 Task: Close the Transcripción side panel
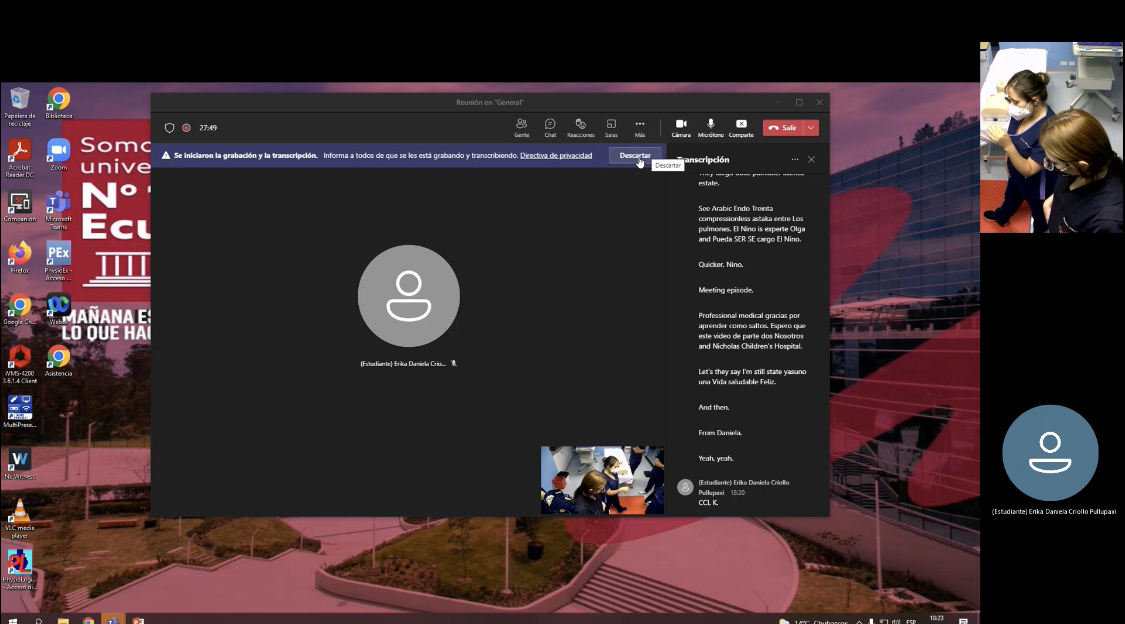(811, 159)
